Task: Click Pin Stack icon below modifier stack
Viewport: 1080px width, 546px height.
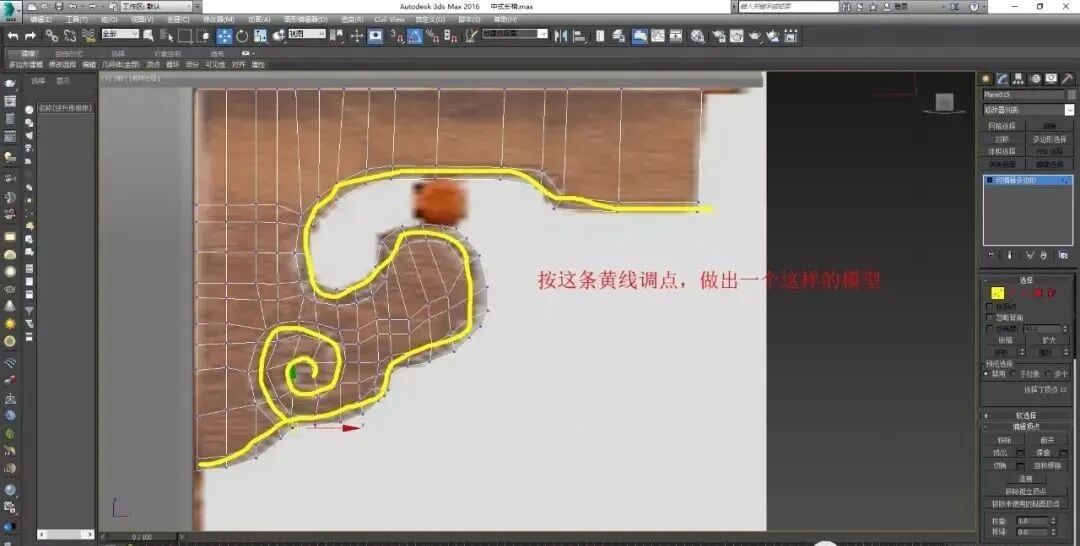Action: (992, 255)
